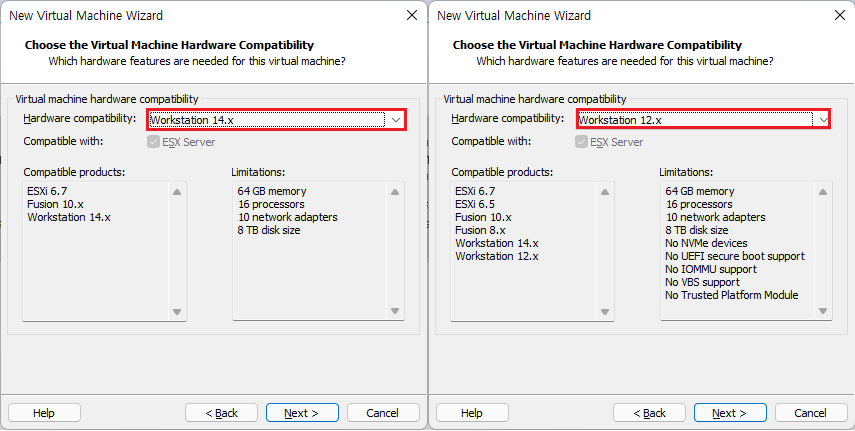Select Workstation 14.x in left wizard's product list

69,217
